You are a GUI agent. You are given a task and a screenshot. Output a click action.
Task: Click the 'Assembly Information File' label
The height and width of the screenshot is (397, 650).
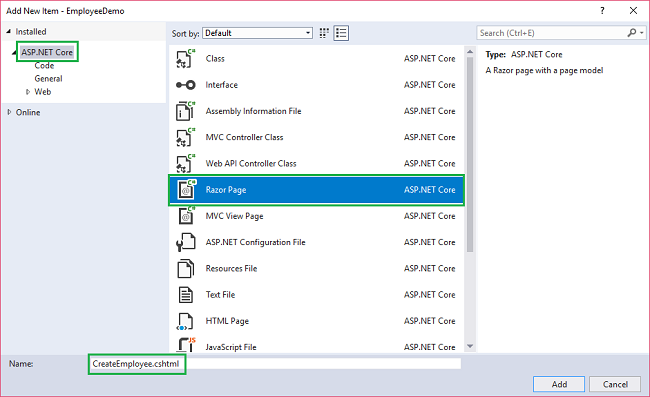pos(253,111)
